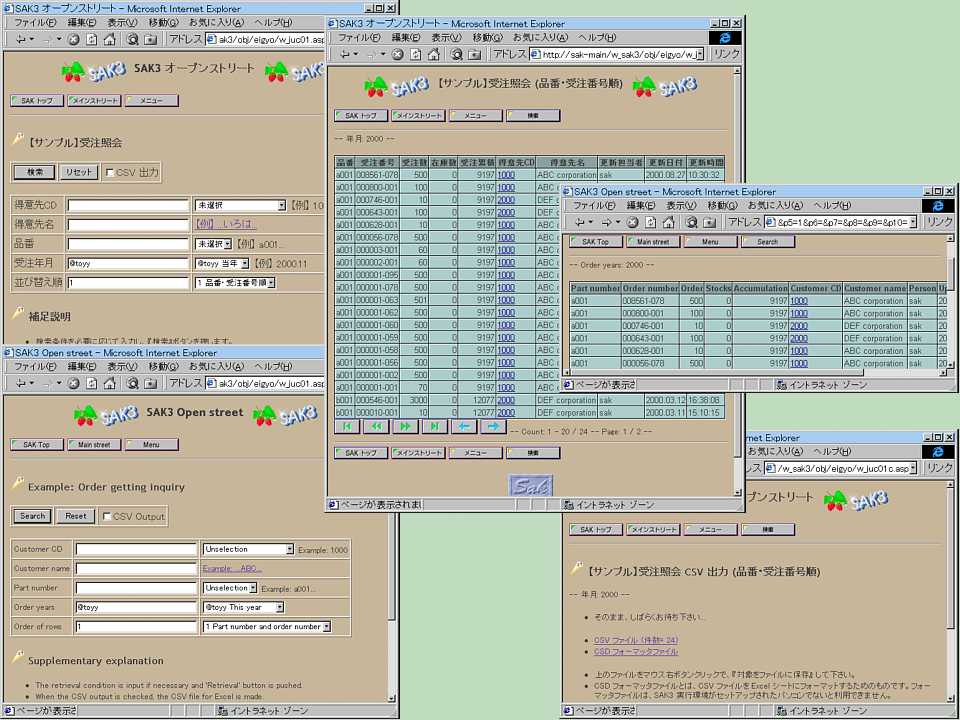Click the blue right arrow below the results table
The width and height of the screenshot is (960, 720).
[491, 426]
